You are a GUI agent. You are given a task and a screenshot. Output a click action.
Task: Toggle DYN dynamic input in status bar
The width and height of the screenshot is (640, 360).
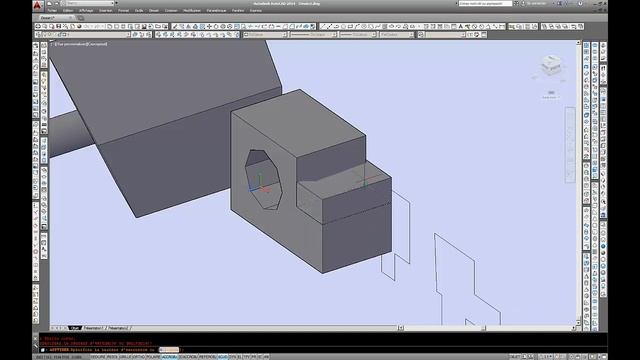pos(233,357)
